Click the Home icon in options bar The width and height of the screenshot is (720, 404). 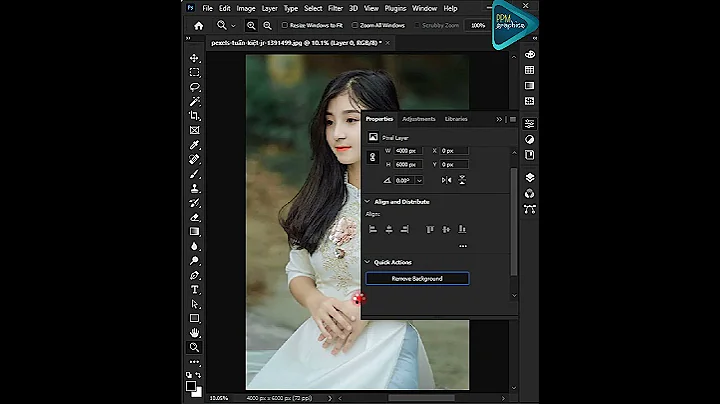[198, 26]
